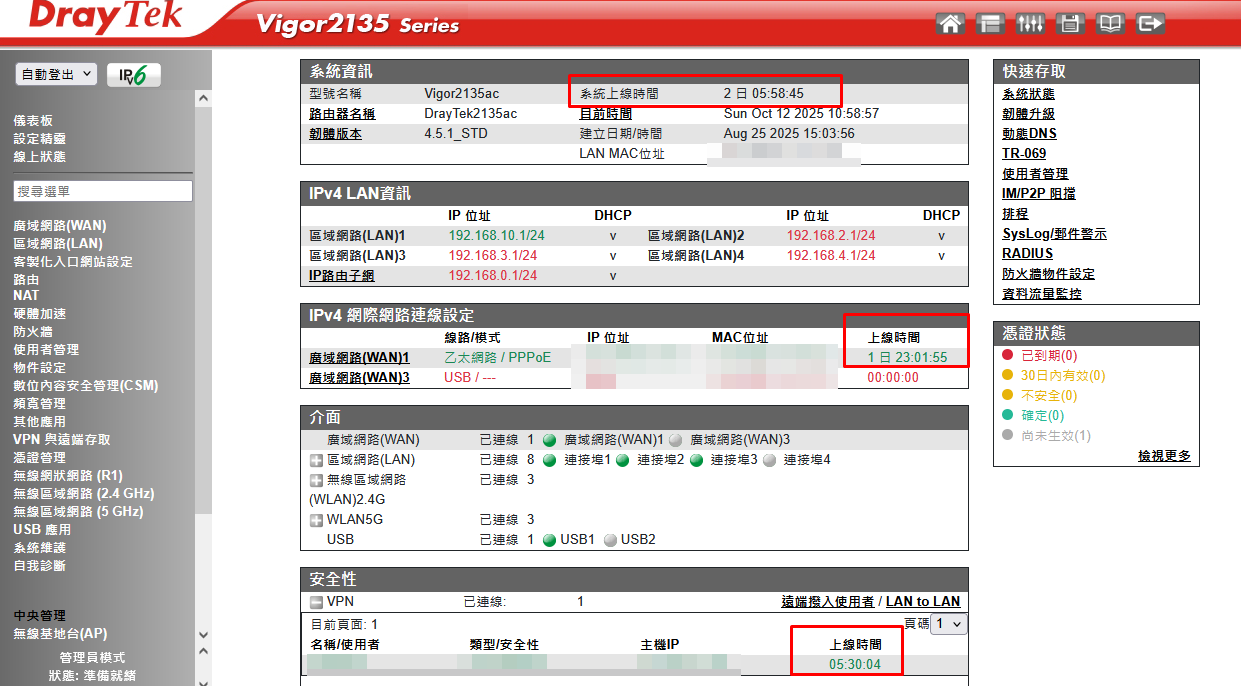This screenshot has height=686, width=1241.
Task: Click the 檢視更多 link in certificate status
Action: pos(1164,456)
